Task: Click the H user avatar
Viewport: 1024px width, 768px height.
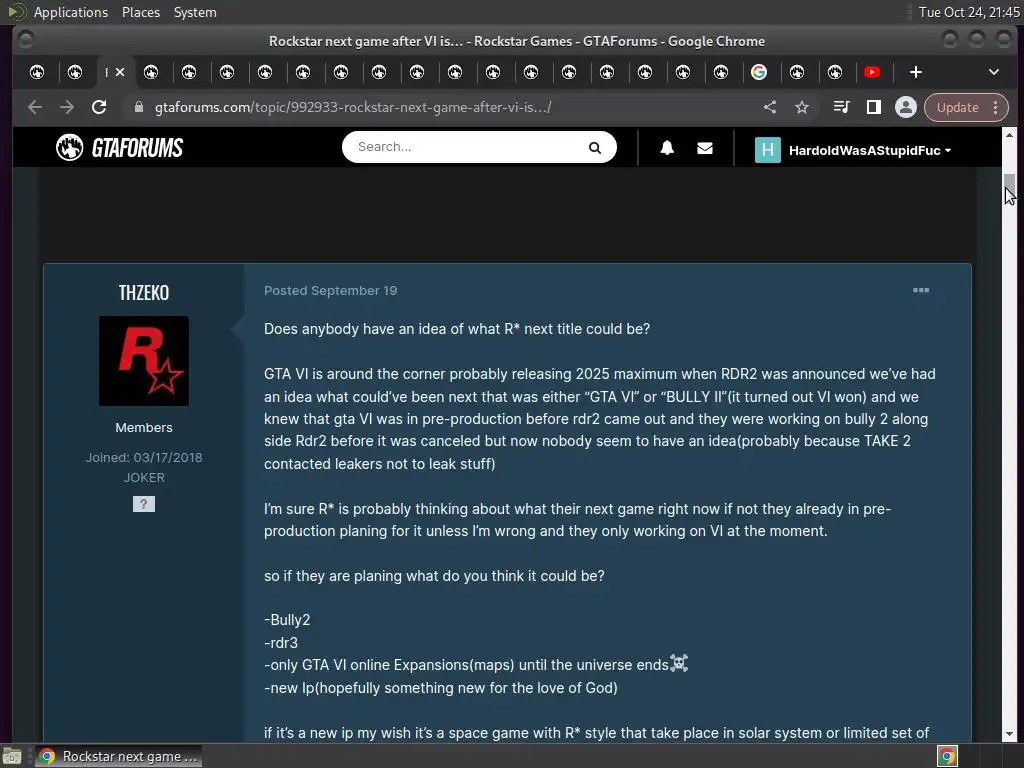Action: pos(767,150)
